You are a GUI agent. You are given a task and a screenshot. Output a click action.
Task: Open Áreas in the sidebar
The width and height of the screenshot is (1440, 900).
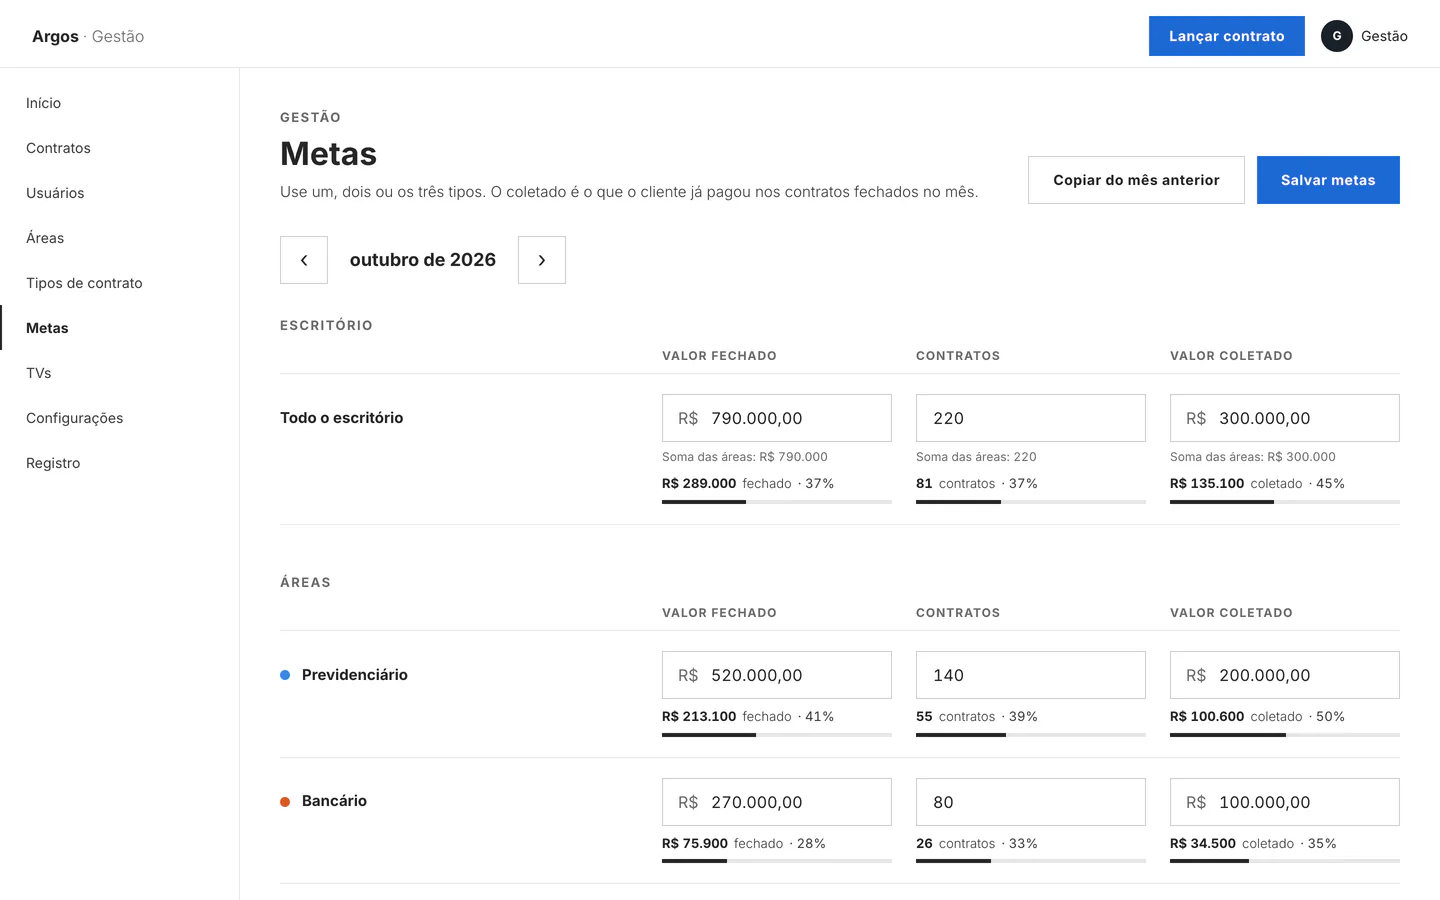tap(120, 238)
